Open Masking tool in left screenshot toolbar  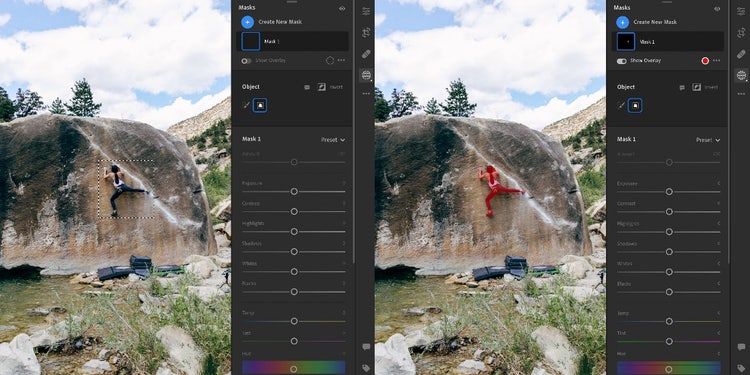pos(366,75)
